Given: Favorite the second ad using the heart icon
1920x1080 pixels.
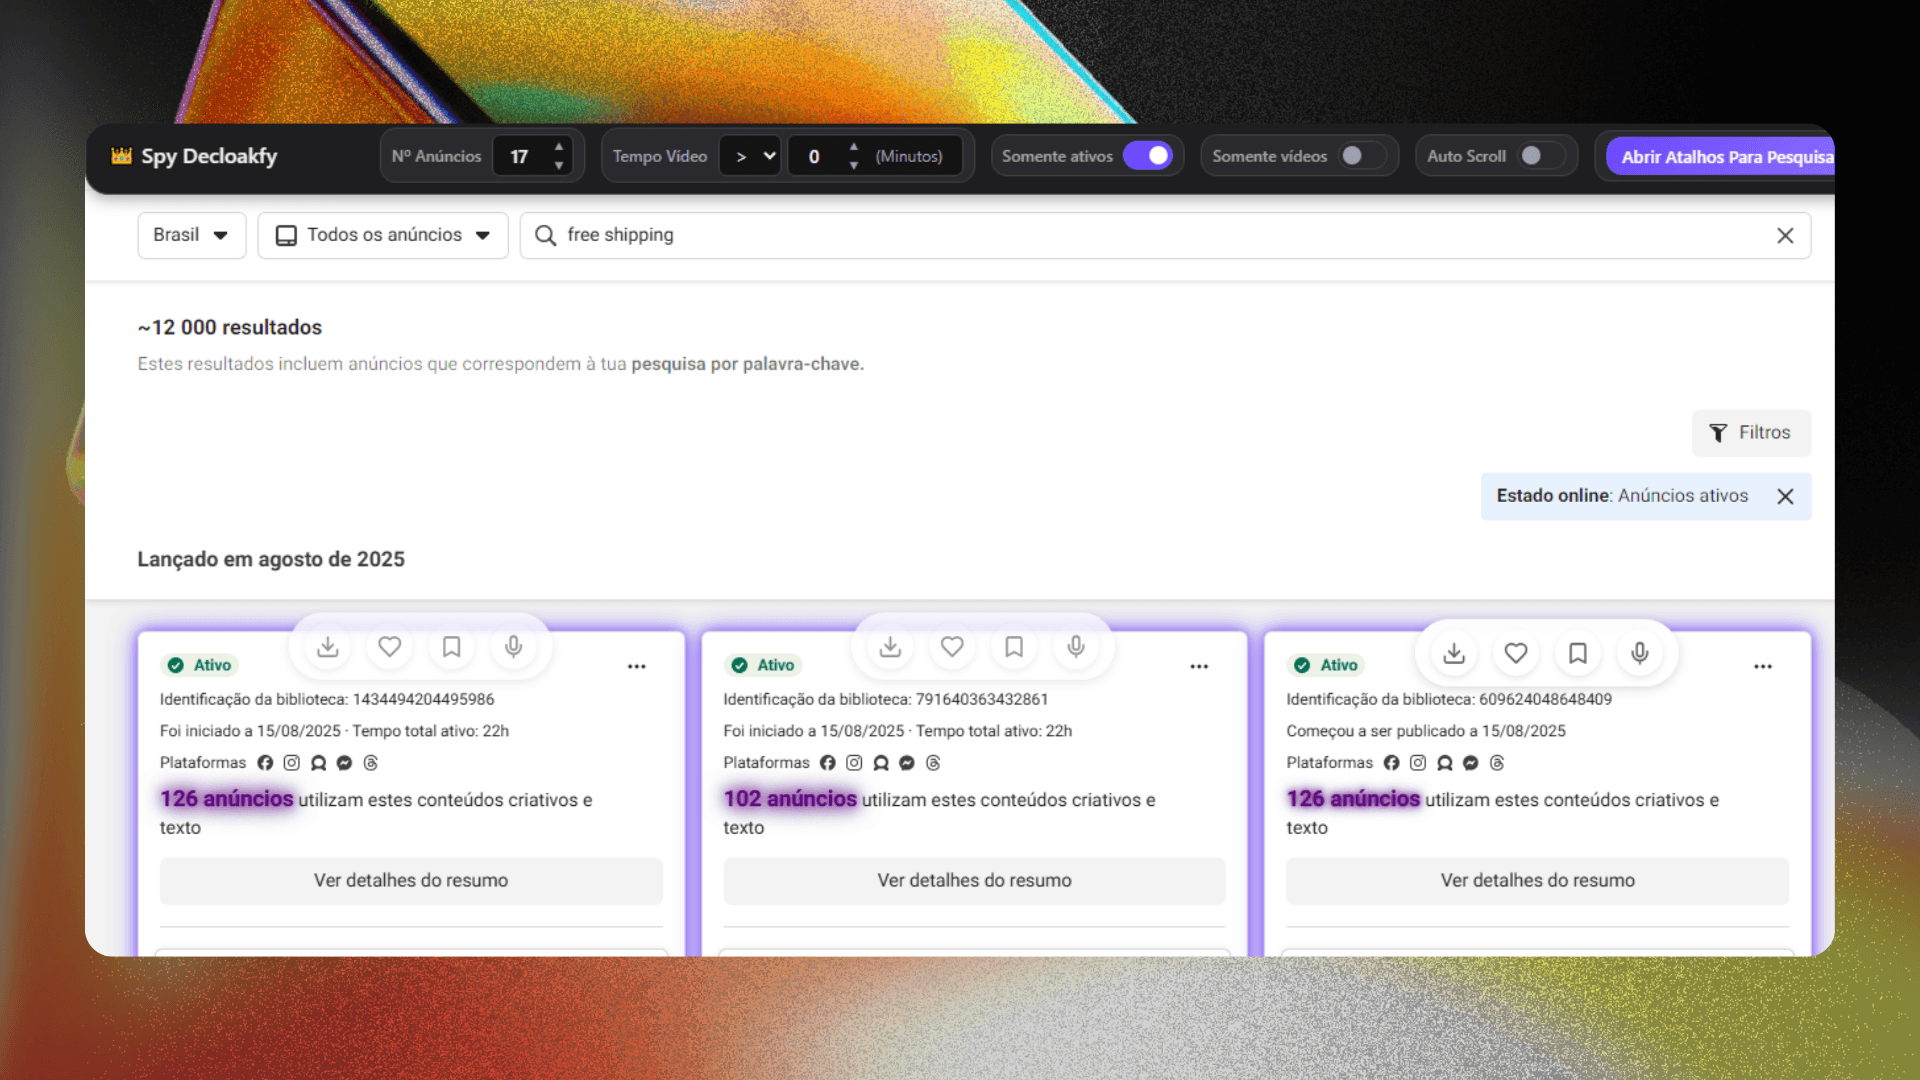Looking at the screenshot, I should [951, 646].
